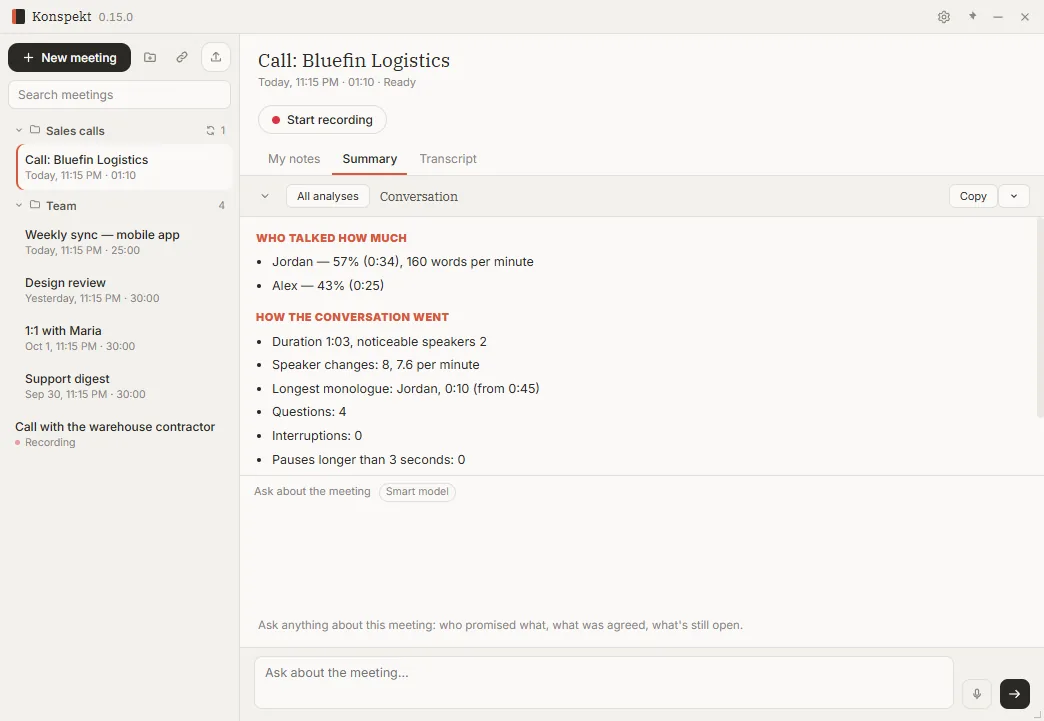Image resolution: width=1044 pixels, height=721 pixels.
Task: Send the question with the arrow button
Action: pos(1015,694)
